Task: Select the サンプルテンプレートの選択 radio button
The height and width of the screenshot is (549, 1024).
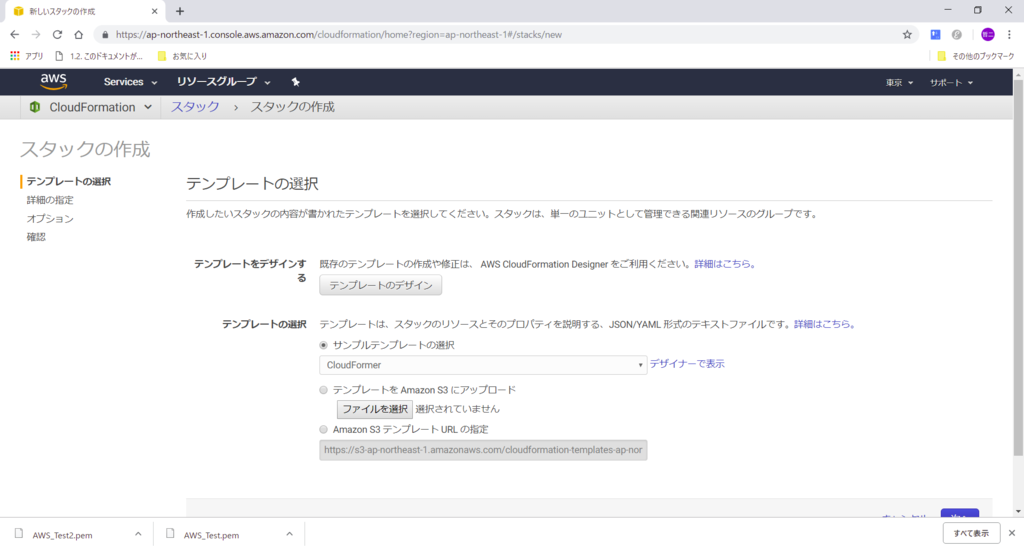Action: tap(323, 345)
